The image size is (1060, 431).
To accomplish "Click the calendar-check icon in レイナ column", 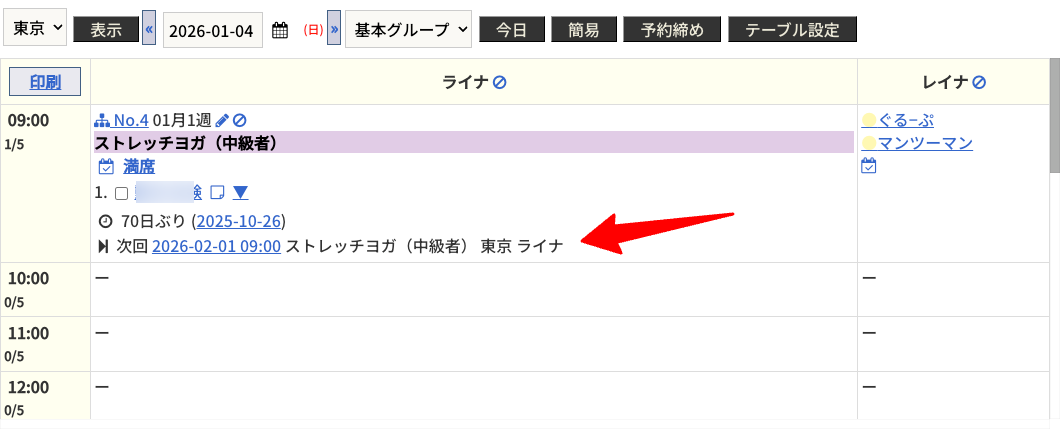I will [869, 166].
